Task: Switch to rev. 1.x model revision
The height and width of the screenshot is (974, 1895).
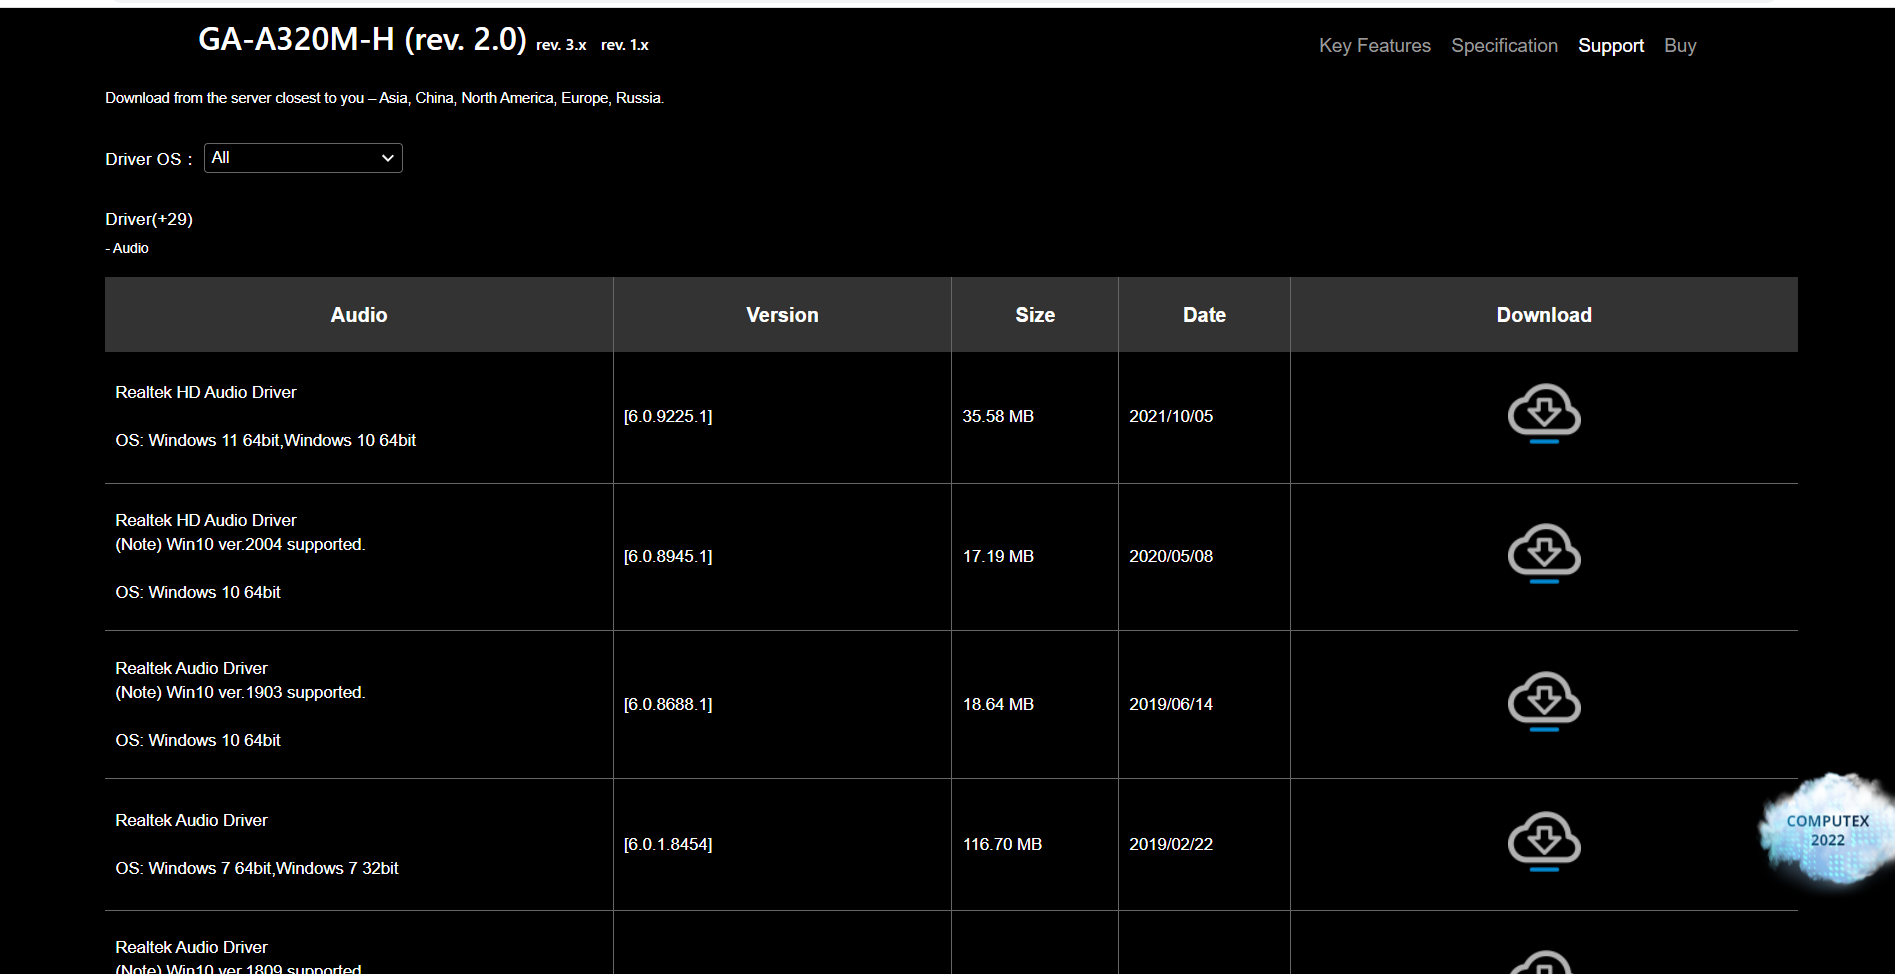Action: click(625, 45)
